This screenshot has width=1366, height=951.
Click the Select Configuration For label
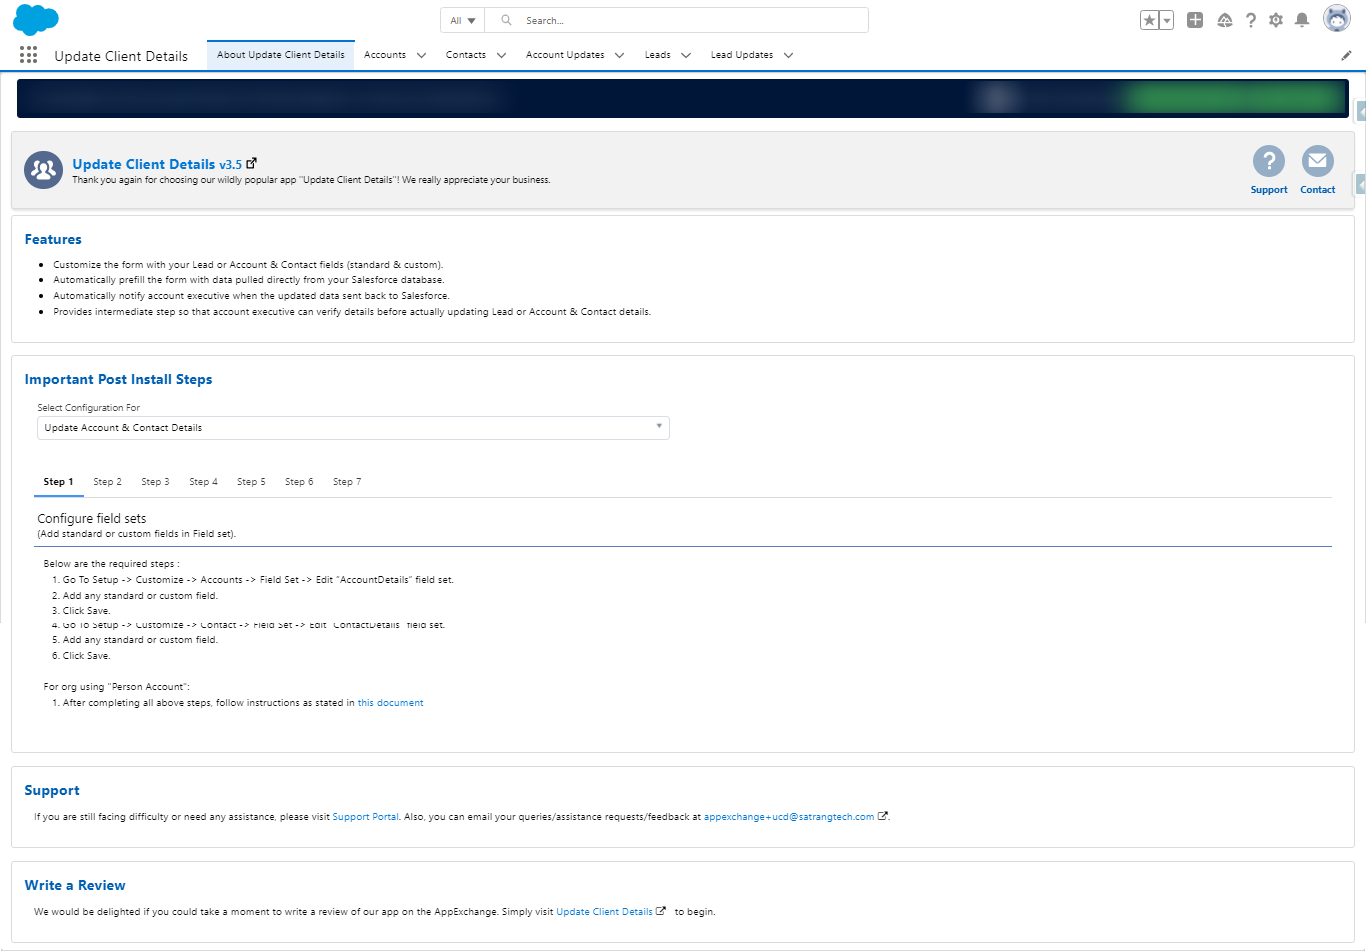tap(89, 408)
